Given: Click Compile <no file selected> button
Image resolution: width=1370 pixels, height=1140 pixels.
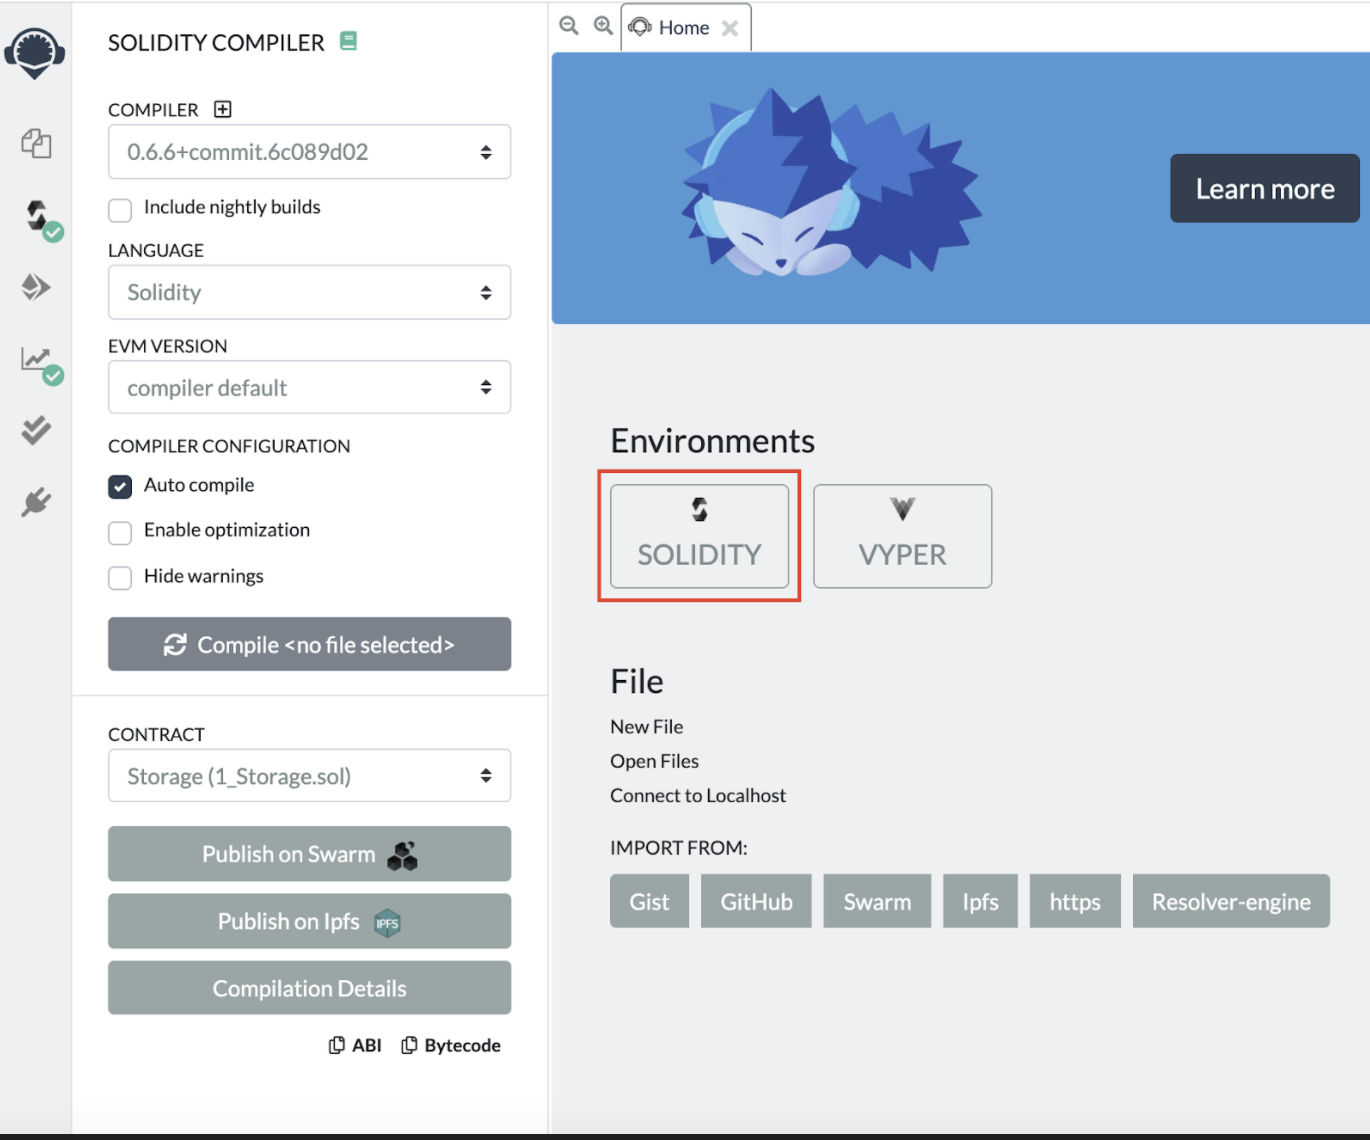Looking at the screenshot, I should (309, 644).
